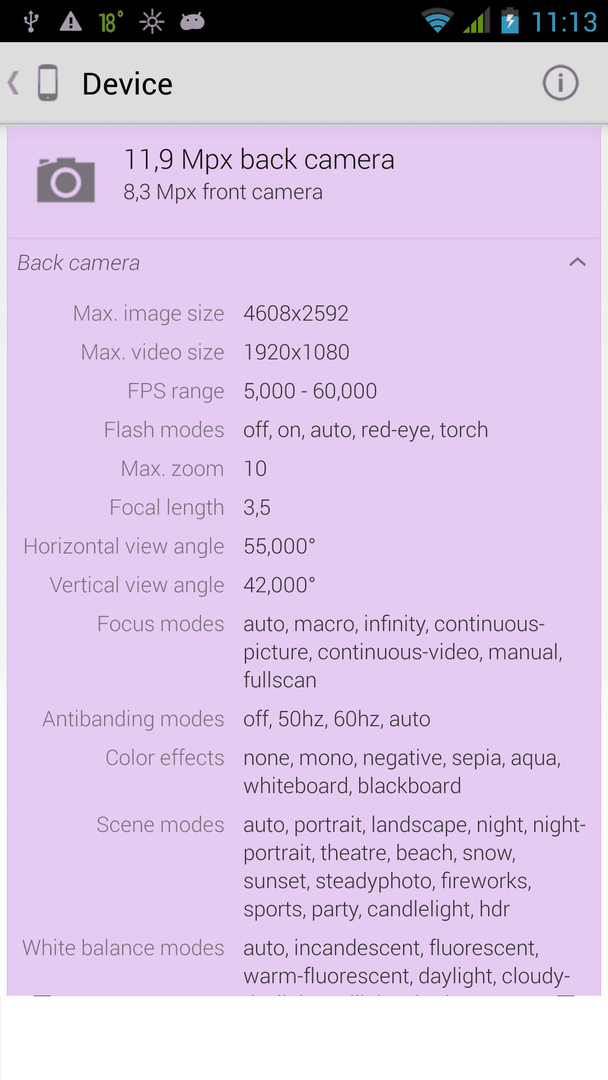Tap the Focus modes values list
The image size is (608, 1080).
pos(403,652)
